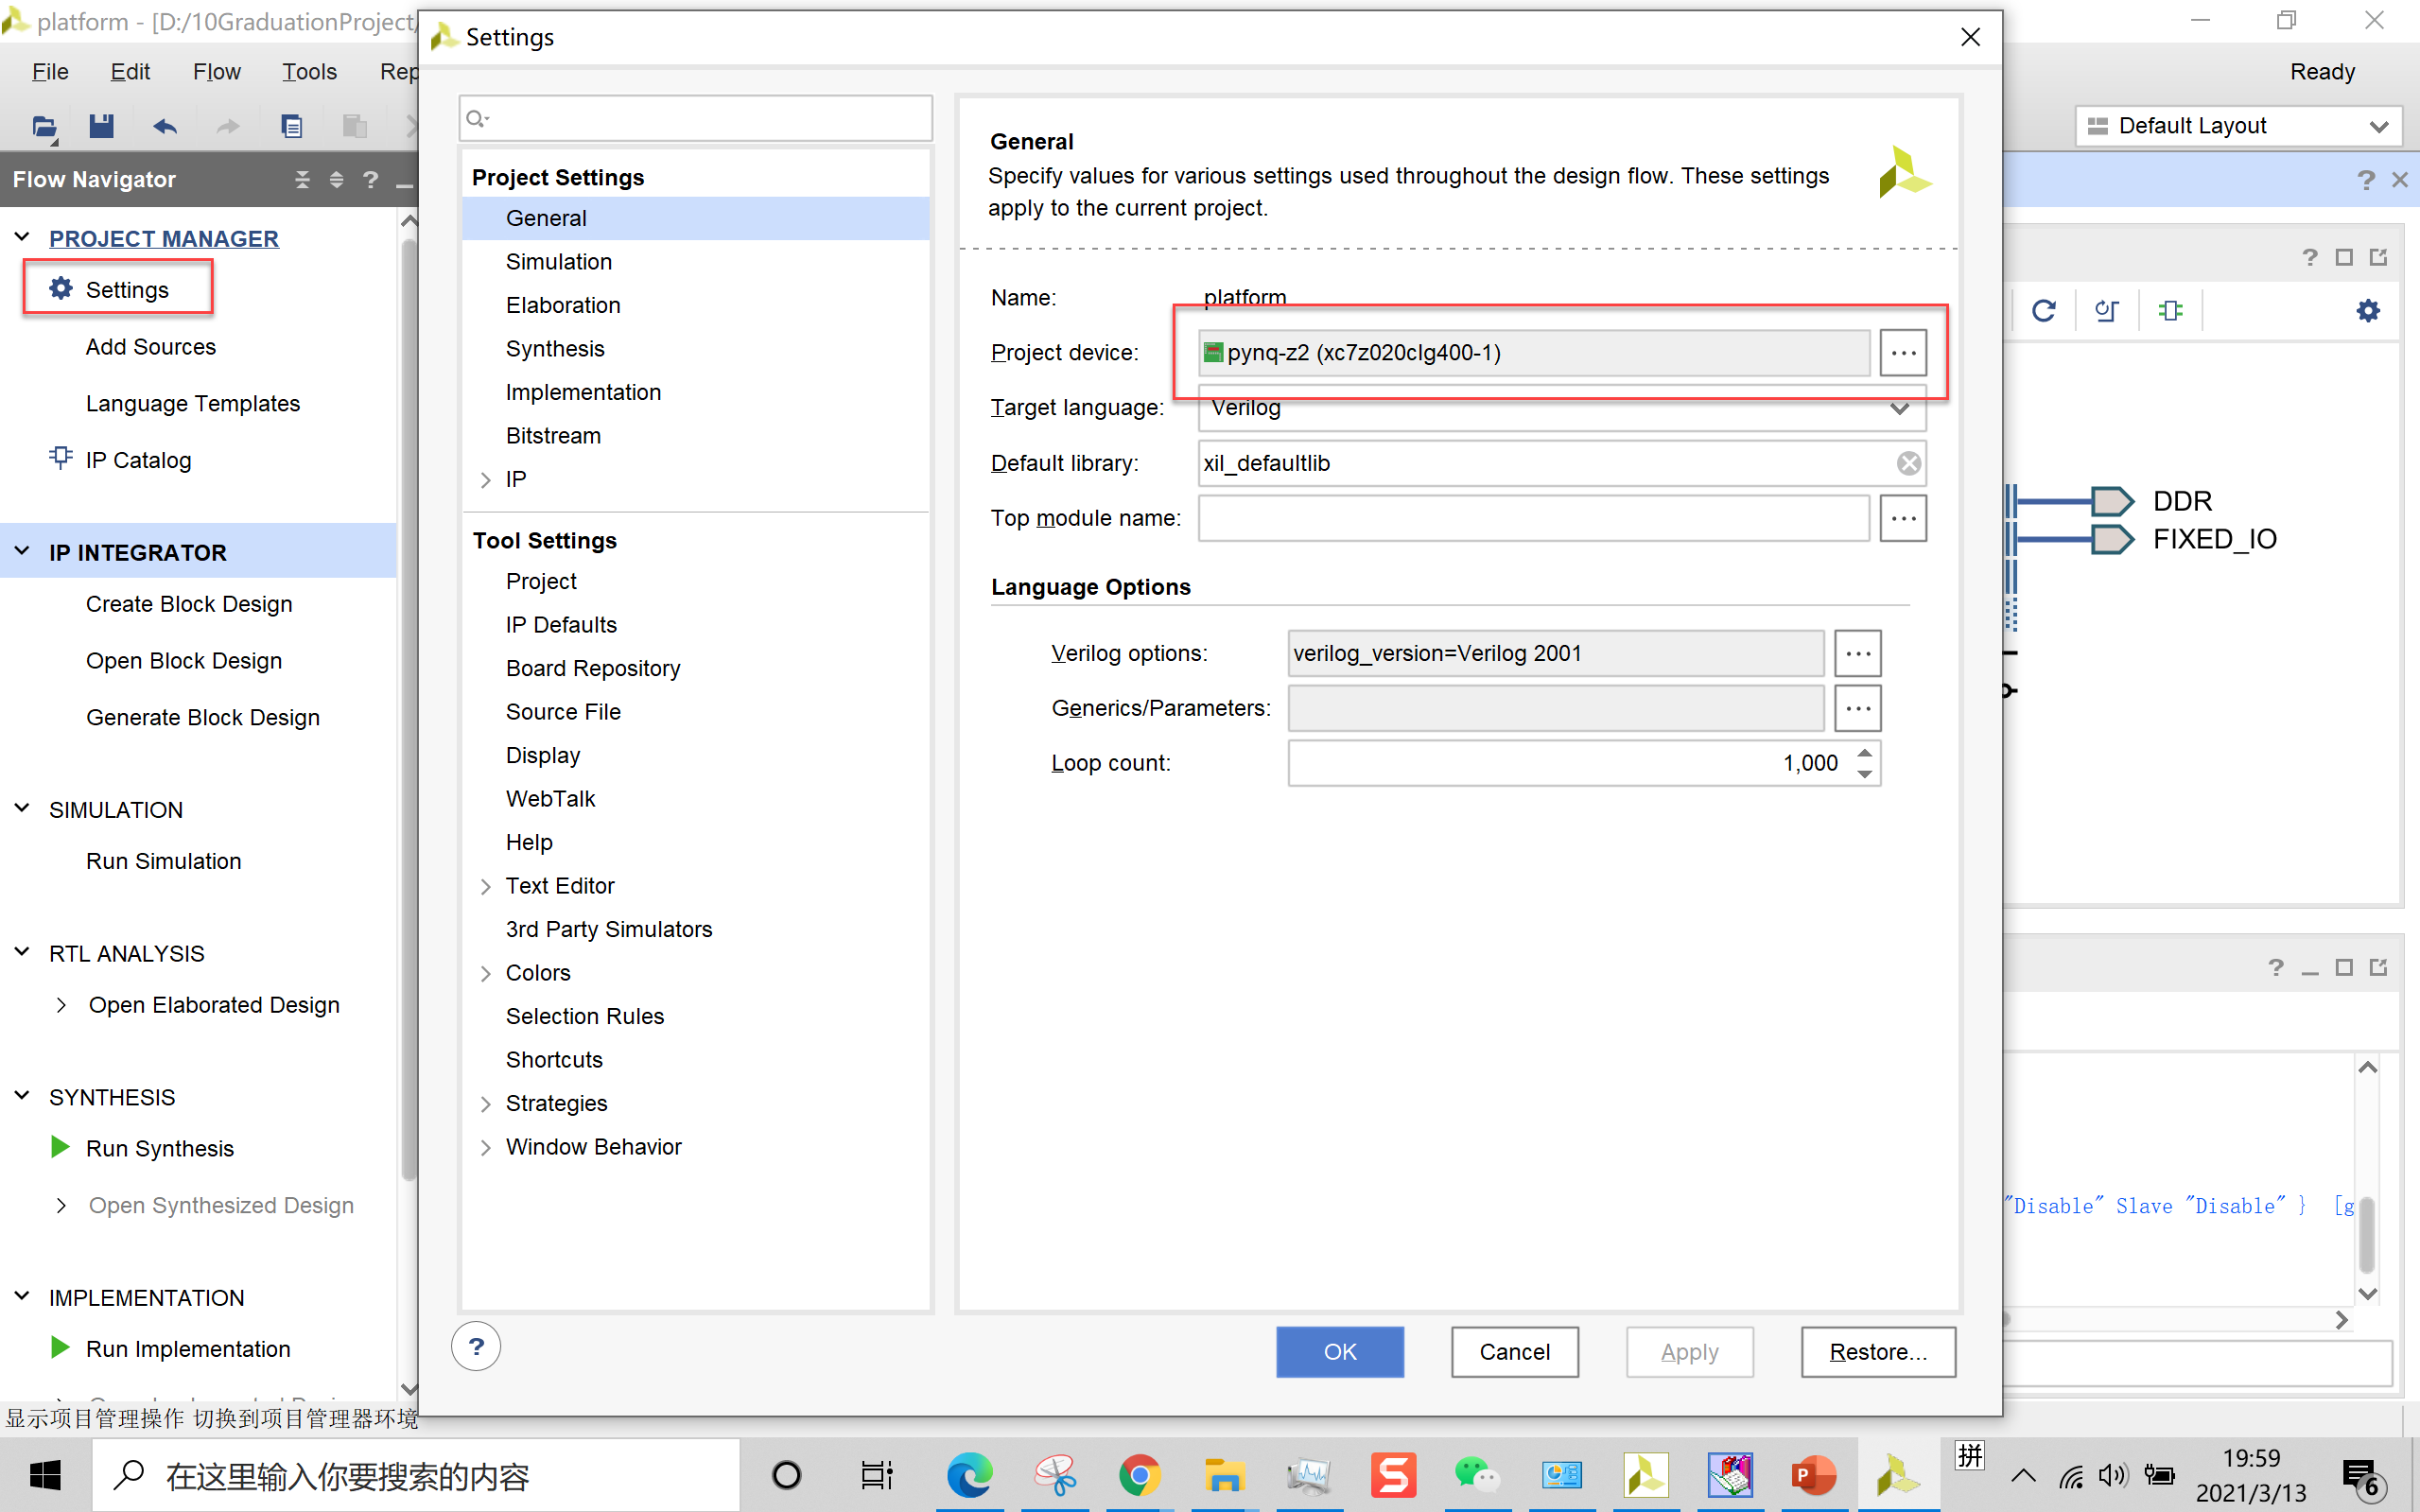Click the IP Catalog icon in navigator
The image size is (2420, 1512).
[x=58, y=458]
